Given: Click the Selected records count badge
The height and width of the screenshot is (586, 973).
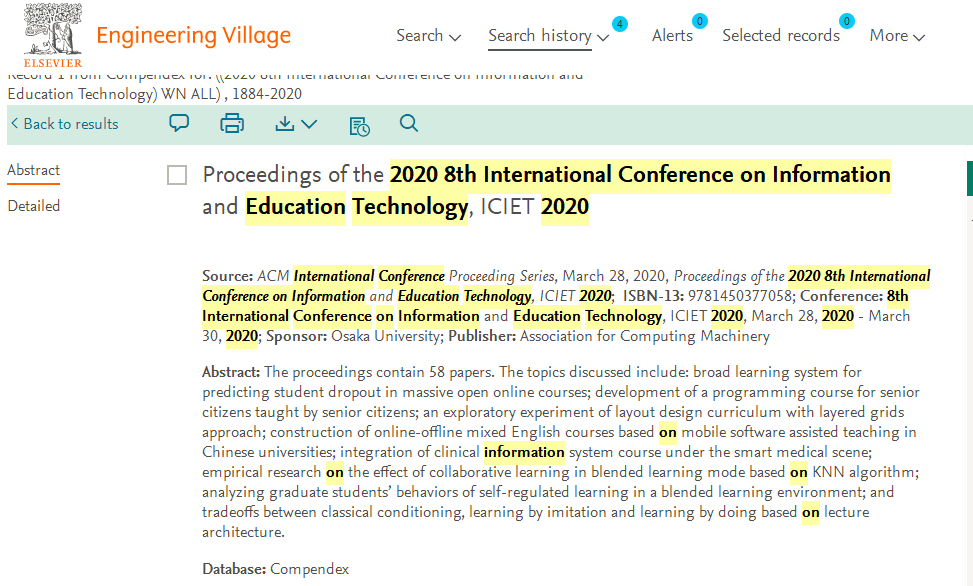Looking at the screenshot, I should (847, 21).
